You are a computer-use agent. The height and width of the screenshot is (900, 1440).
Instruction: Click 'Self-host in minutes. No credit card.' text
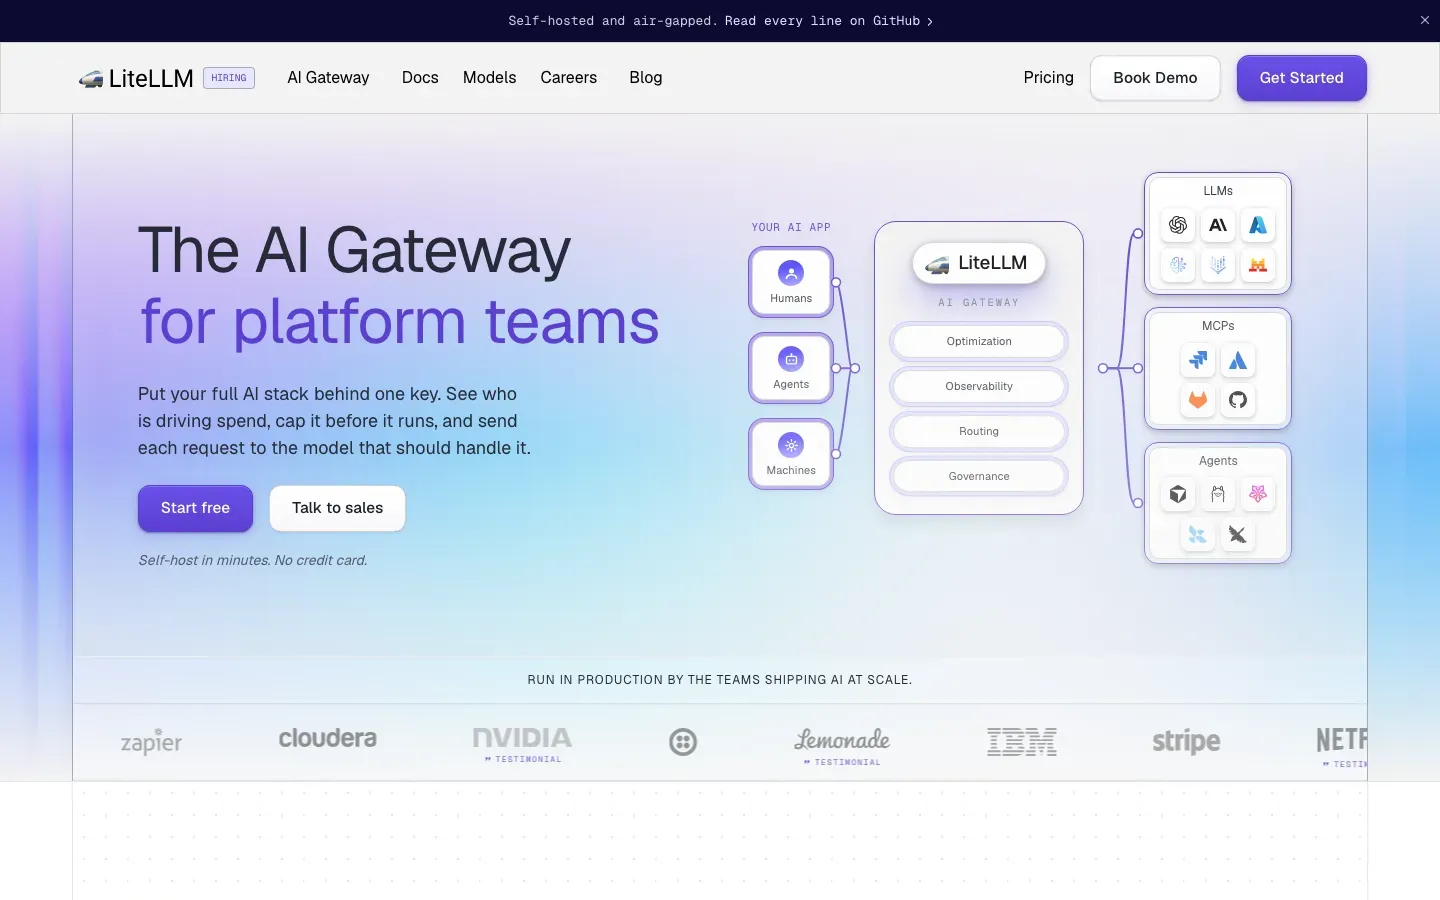pos(253,561)
